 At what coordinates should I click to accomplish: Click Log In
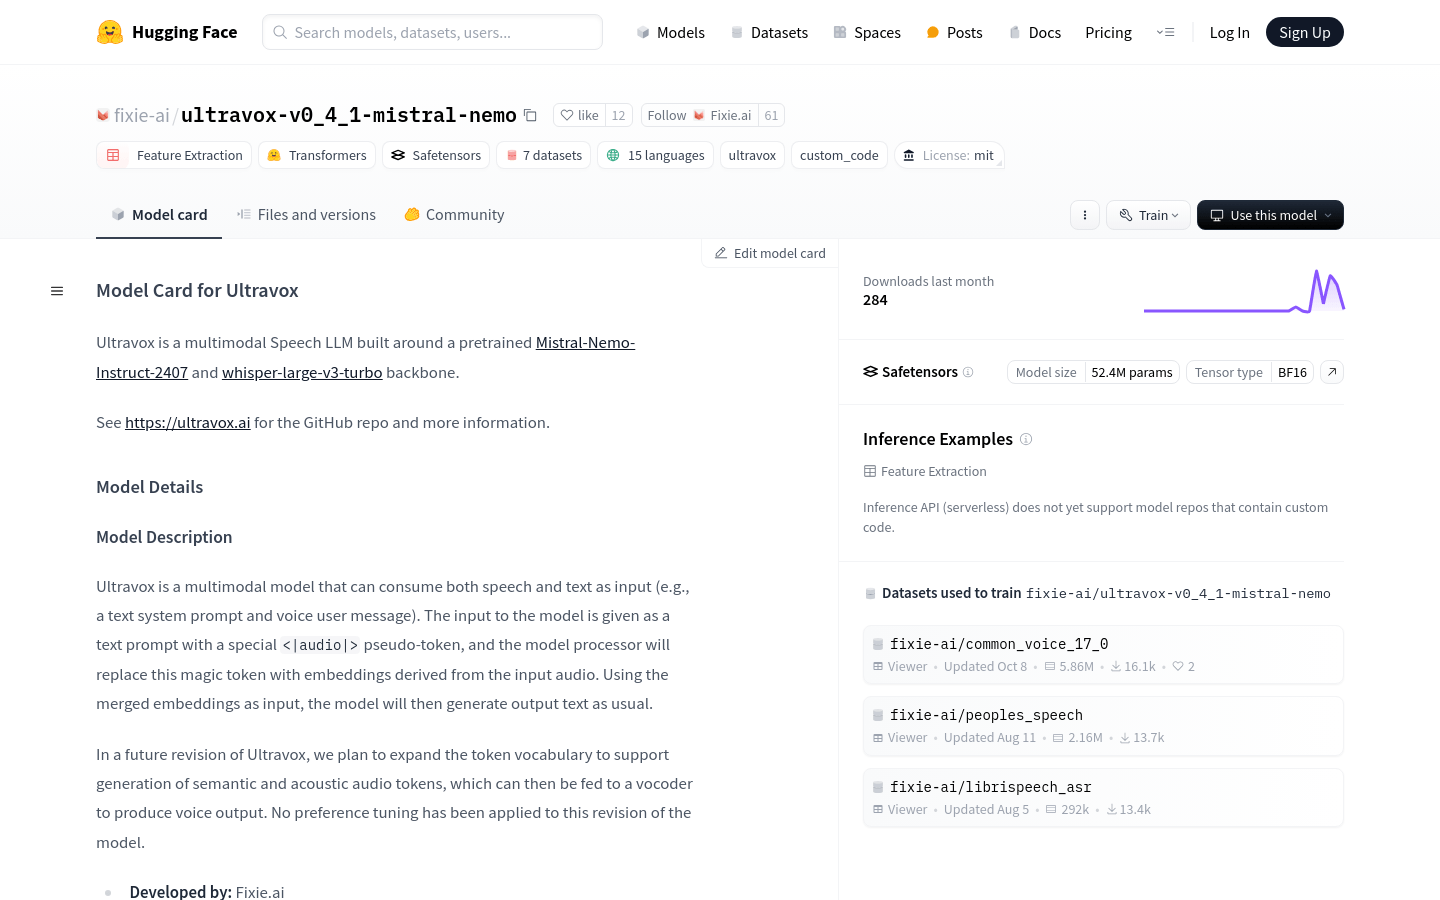click(x=1229, y=32)
